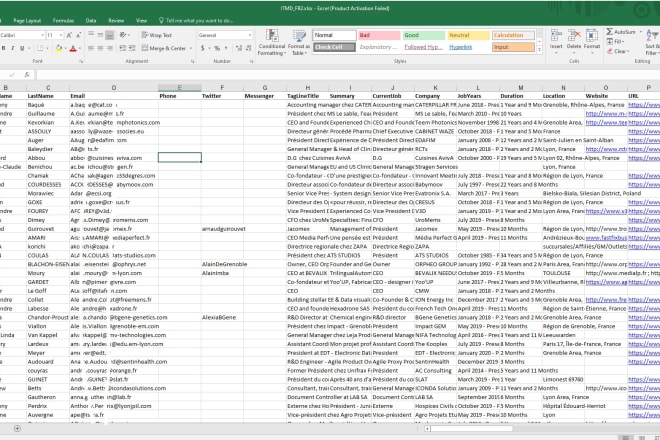
Task: Click the insert function fx icon
Action: 27,75
